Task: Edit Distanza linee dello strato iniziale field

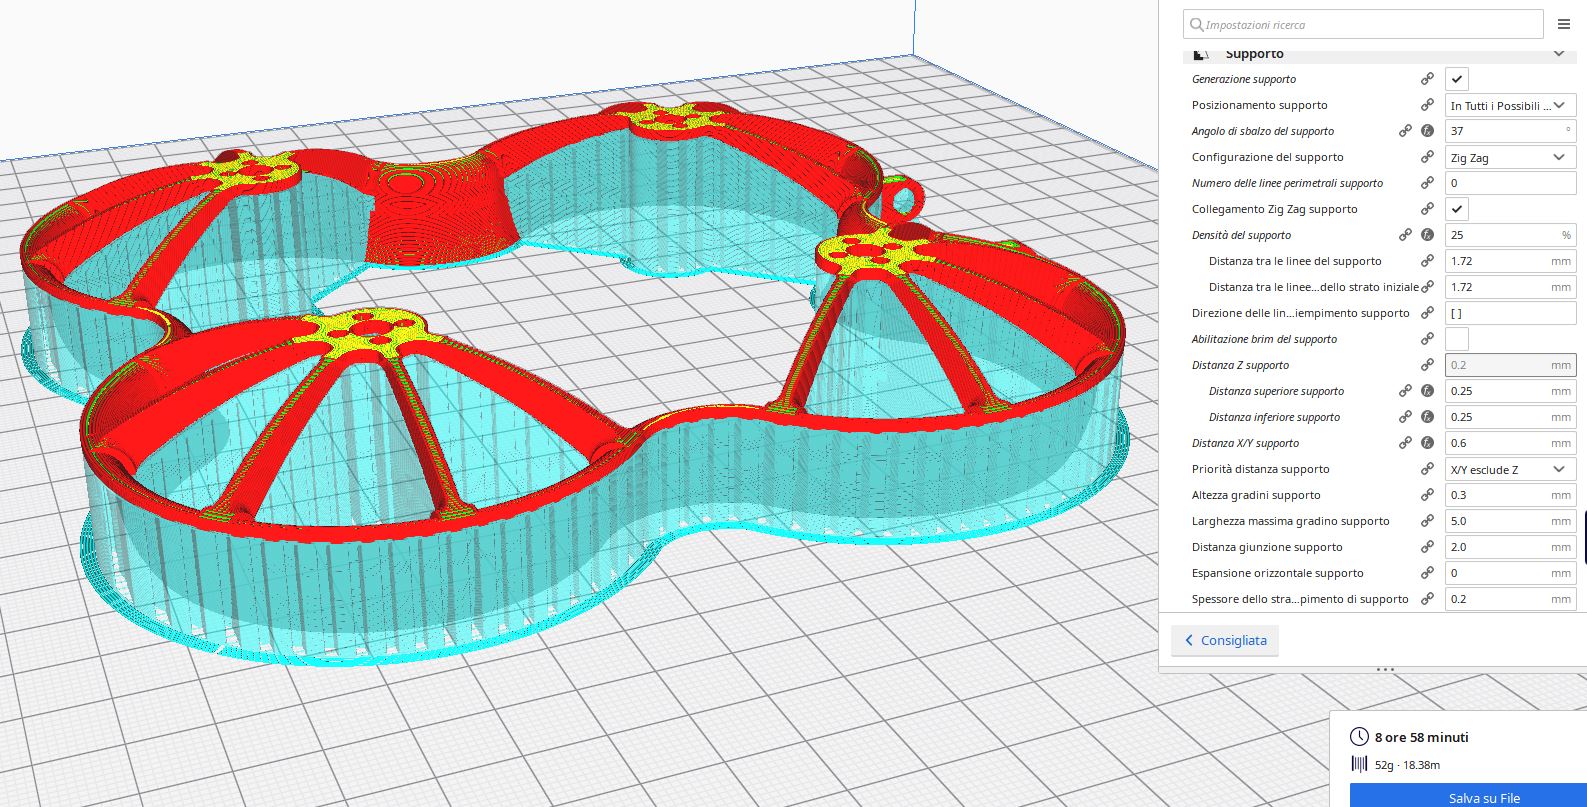Action: pyautogui.click(x=1510, y=287)
